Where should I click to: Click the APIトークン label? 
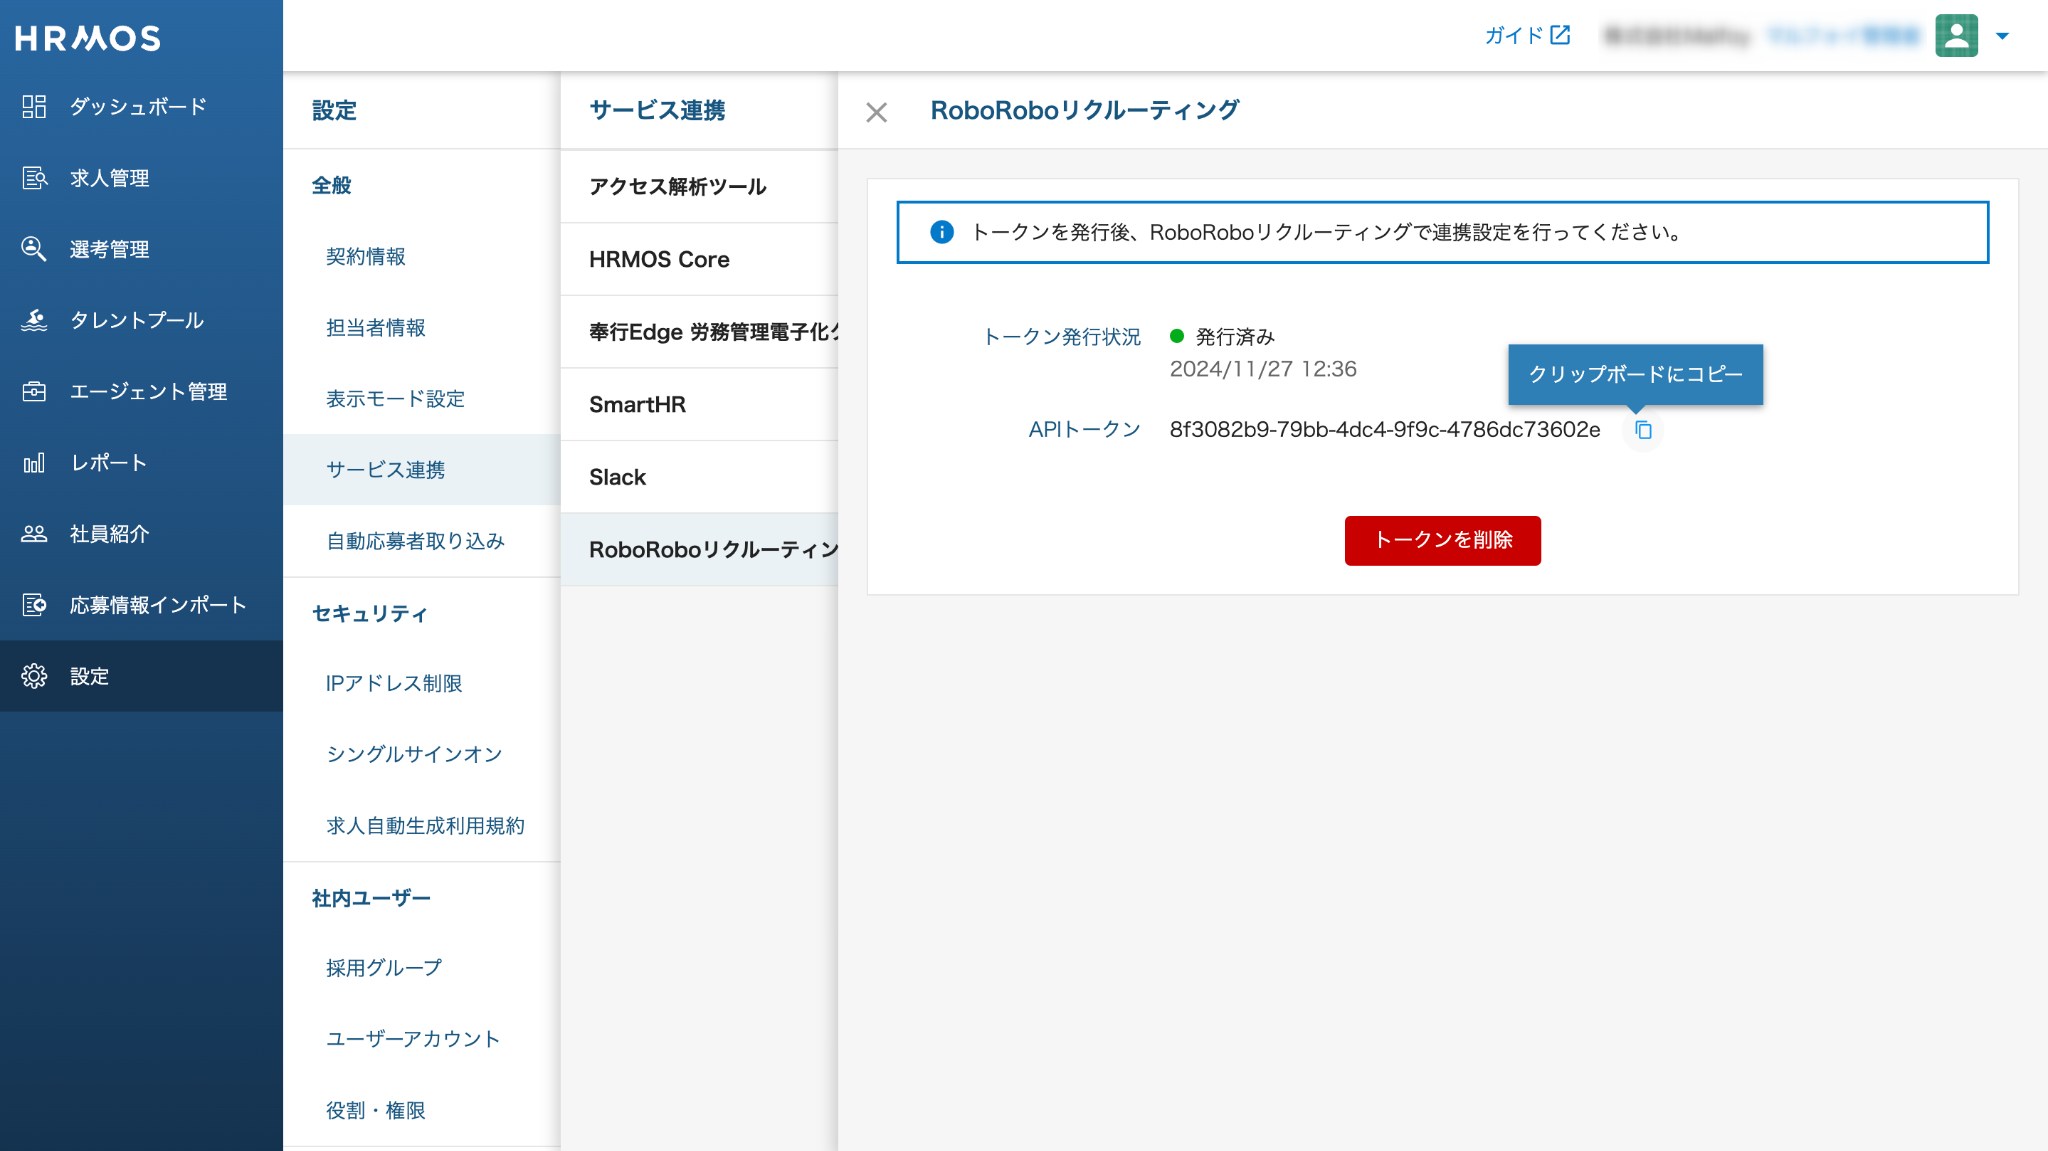(x=1084, y=430)
